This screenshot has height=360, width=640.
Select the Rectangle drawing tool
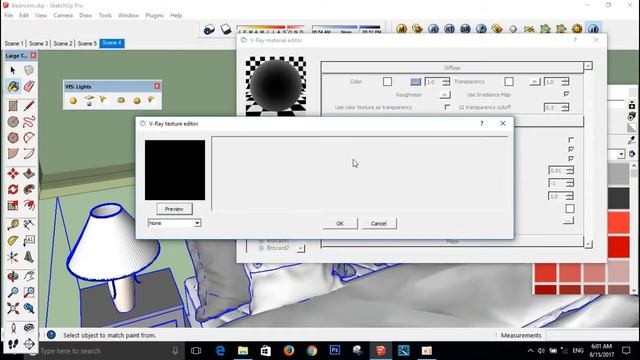[x=13, y=106]
